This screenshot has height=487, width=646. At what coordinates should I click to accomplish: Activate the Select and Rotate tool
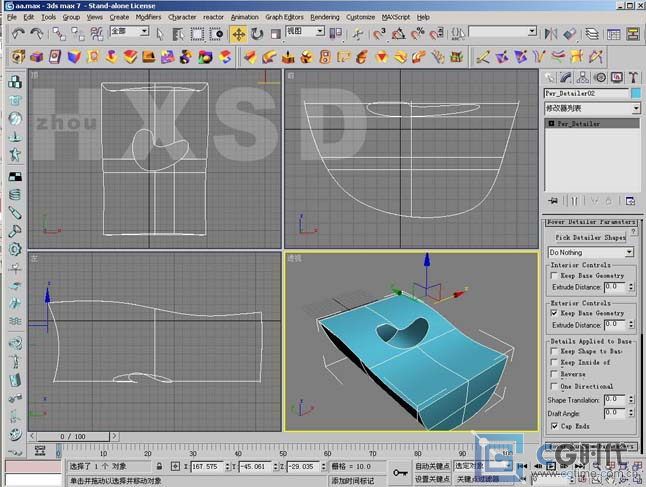coord(257,34)
